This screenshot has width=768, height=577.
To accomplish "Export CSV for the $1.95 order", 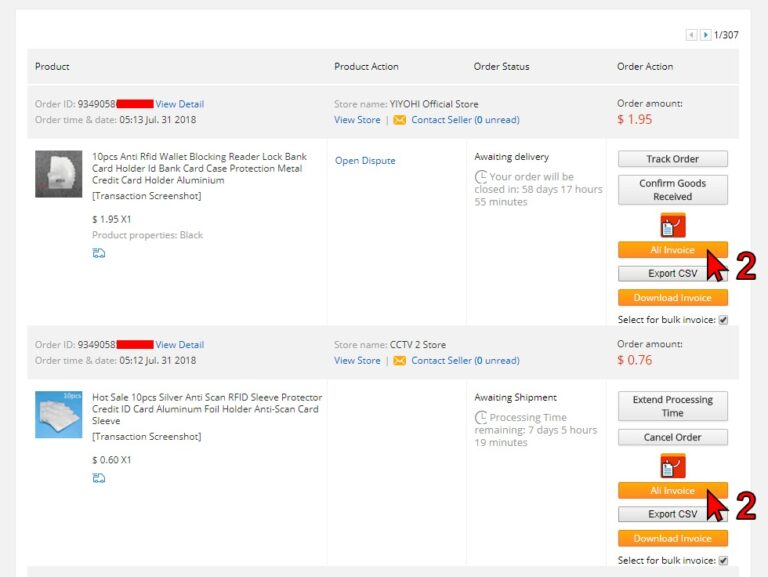I will [672, 273].
